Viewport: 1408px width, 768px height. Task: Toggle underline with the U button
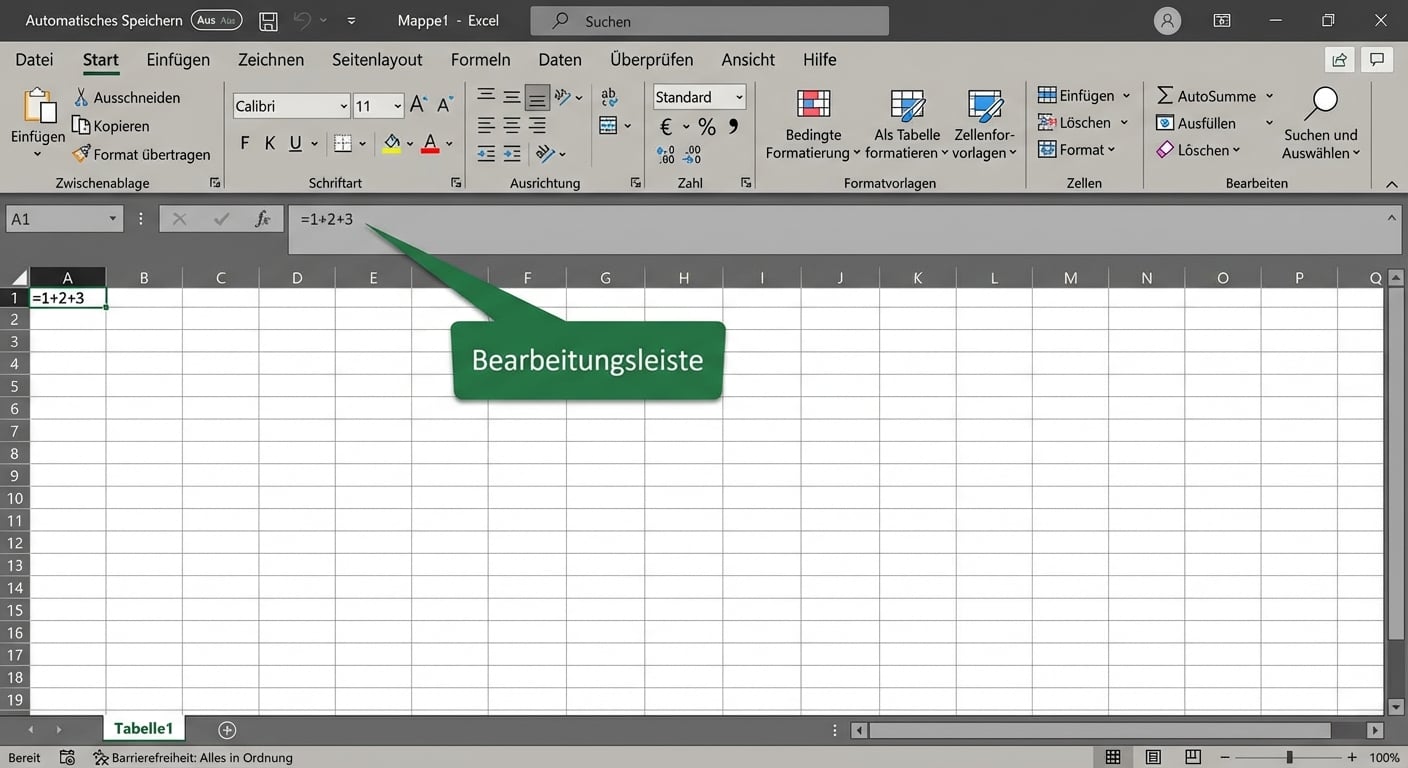295,143
